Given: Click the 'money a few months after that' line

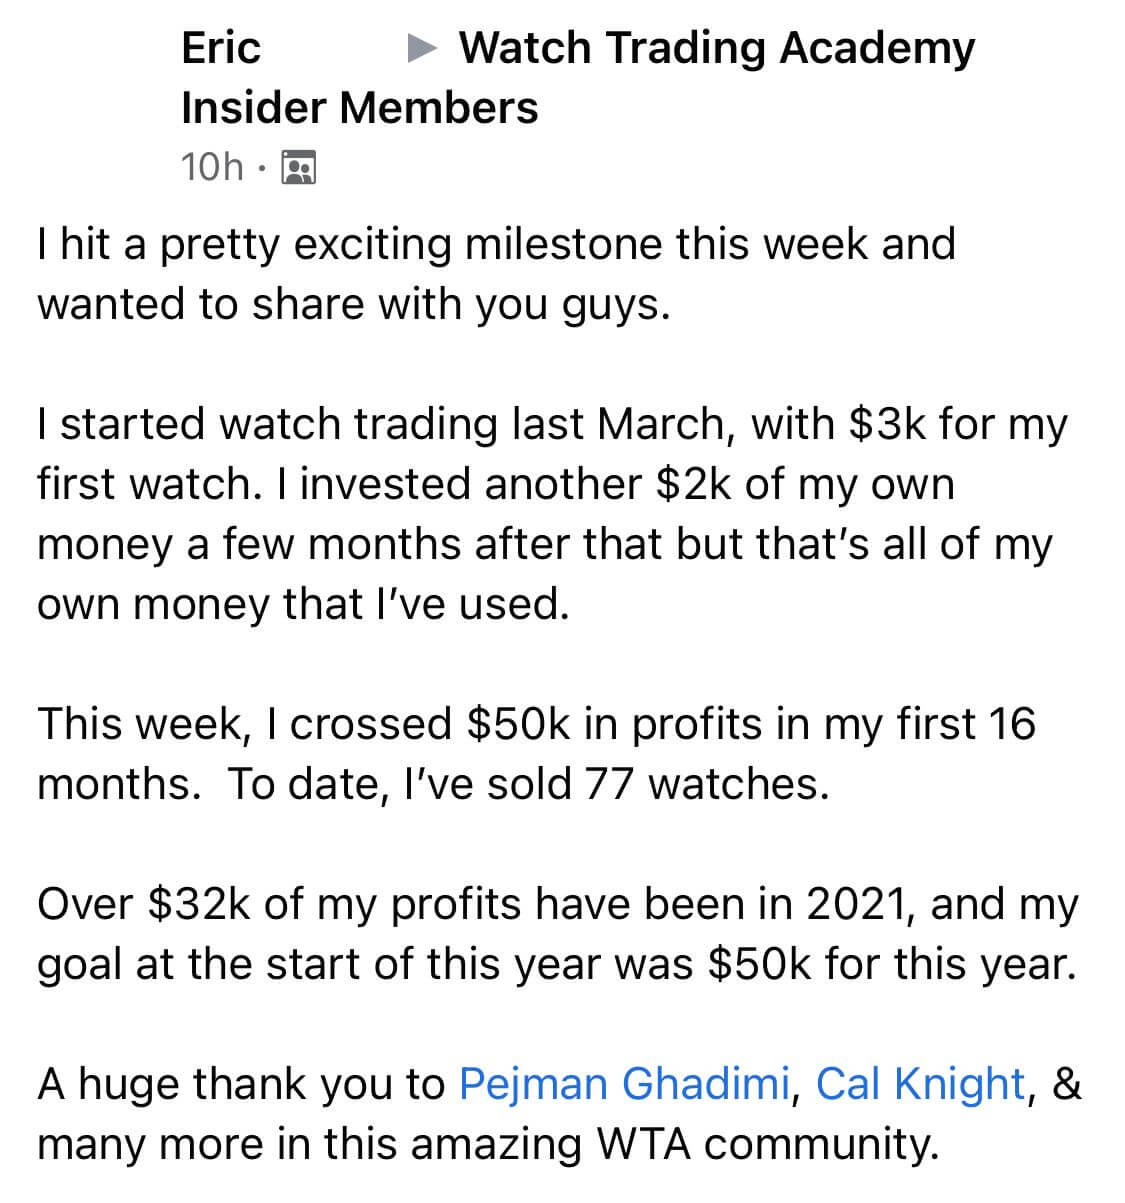Looking at the screenshot, I should coord(544,544).
